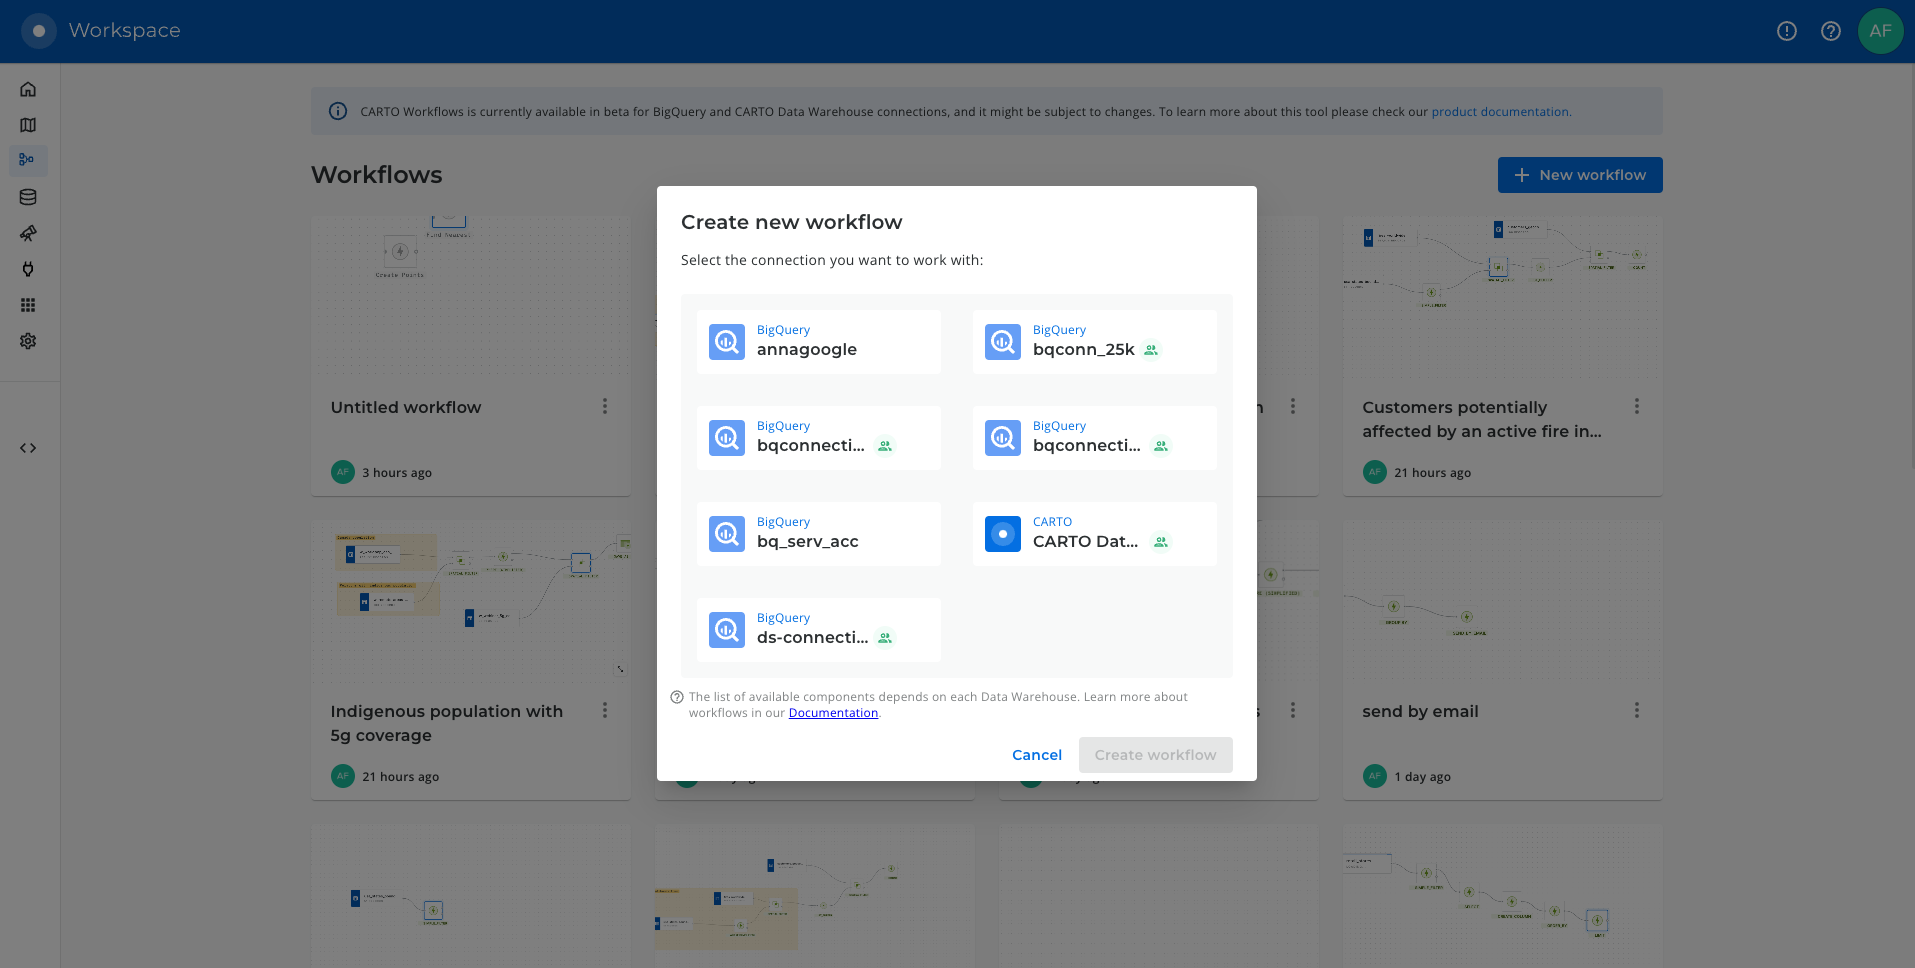Click the CARTO logo in header
The image size is (1915, 968).
tap(39, 31)
